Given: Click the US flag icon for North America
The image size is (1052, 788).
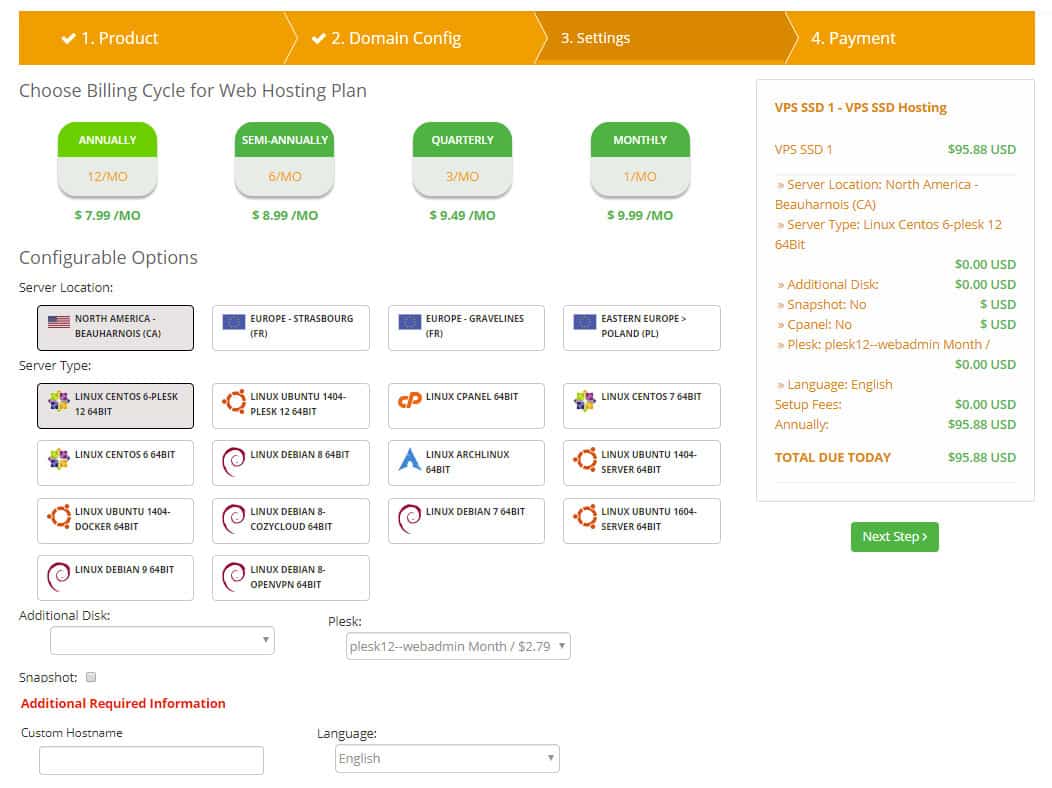Looking at the screenshot, I should click(x=59, y=322).
